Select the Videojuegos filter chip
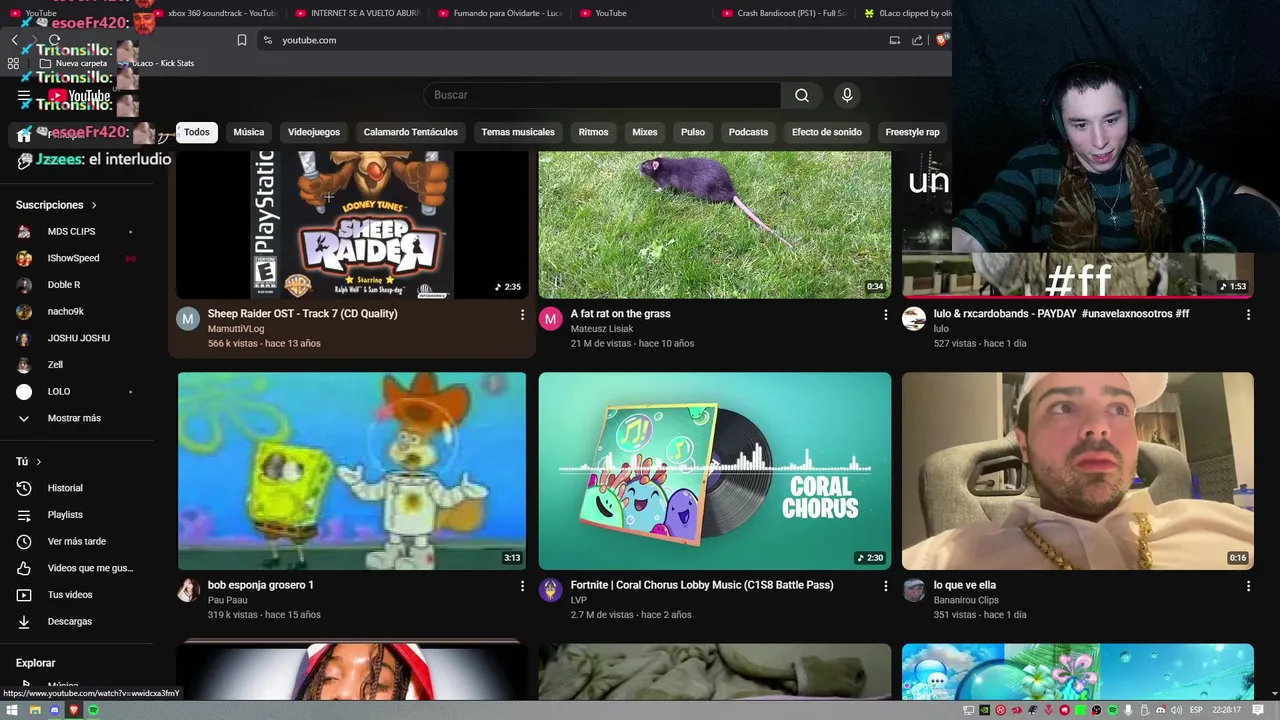 (x=314, y=132)
